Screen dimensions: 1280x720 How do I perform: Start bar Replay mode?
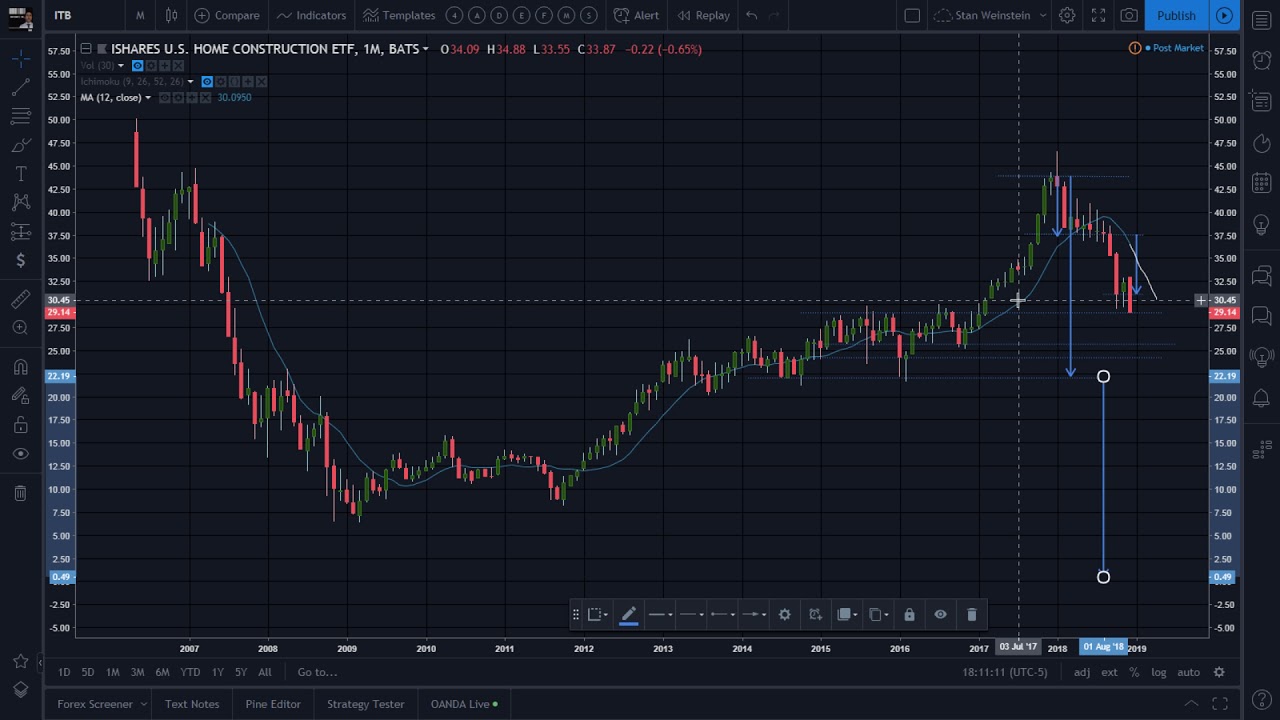click(703, 15)
